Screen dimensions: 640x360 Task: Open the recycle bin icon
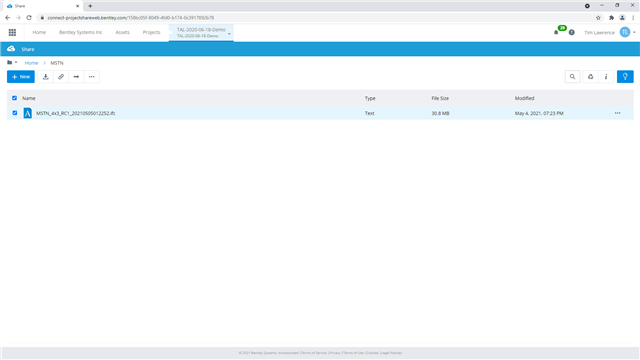tap(591, 77)
